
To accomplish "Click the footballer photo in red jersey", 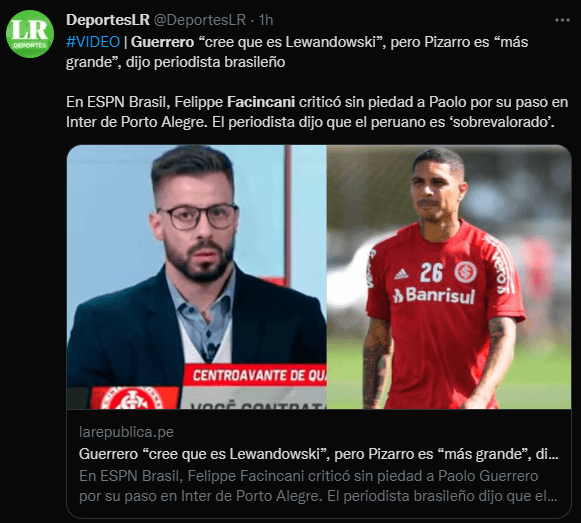I will (x=449, y=277).
